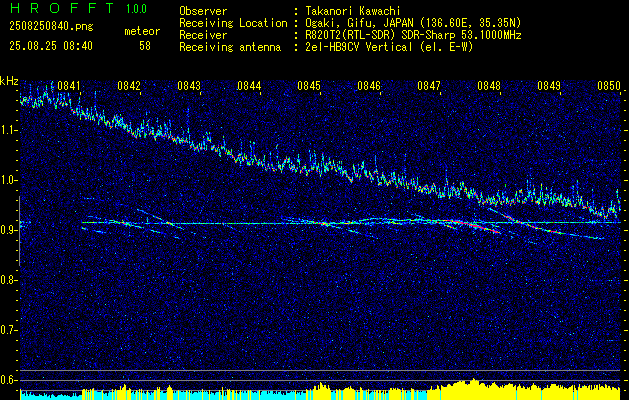Select the filename 2508250840.png
629x400 pixels.
[51, 27]
